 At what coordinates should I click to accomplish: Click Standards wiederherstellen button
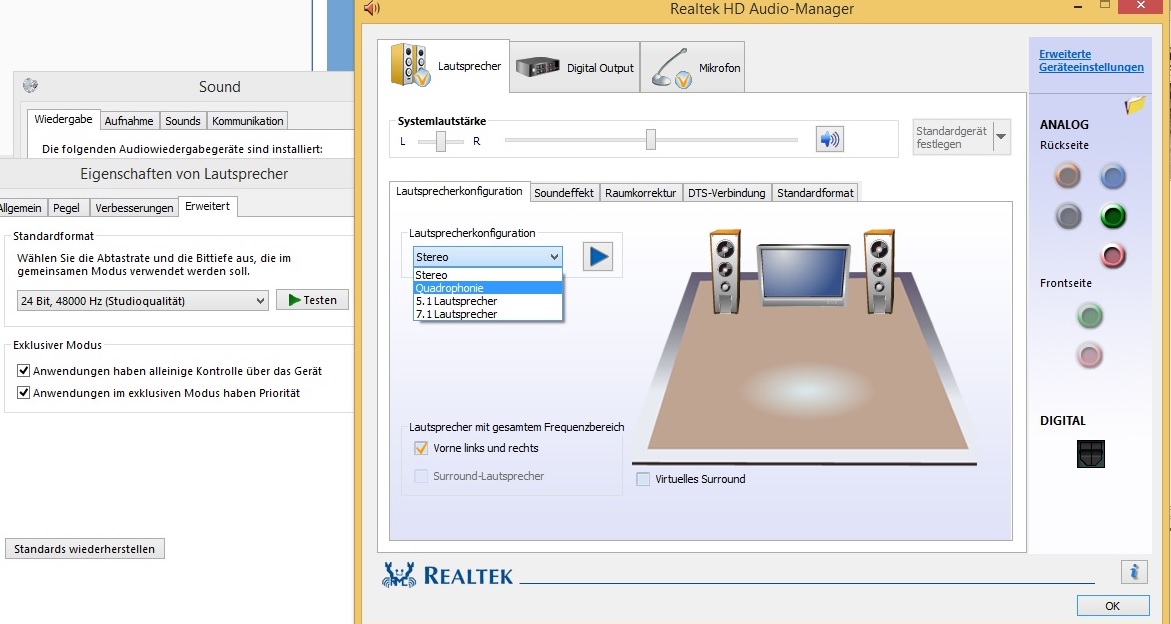click(84, 549)
